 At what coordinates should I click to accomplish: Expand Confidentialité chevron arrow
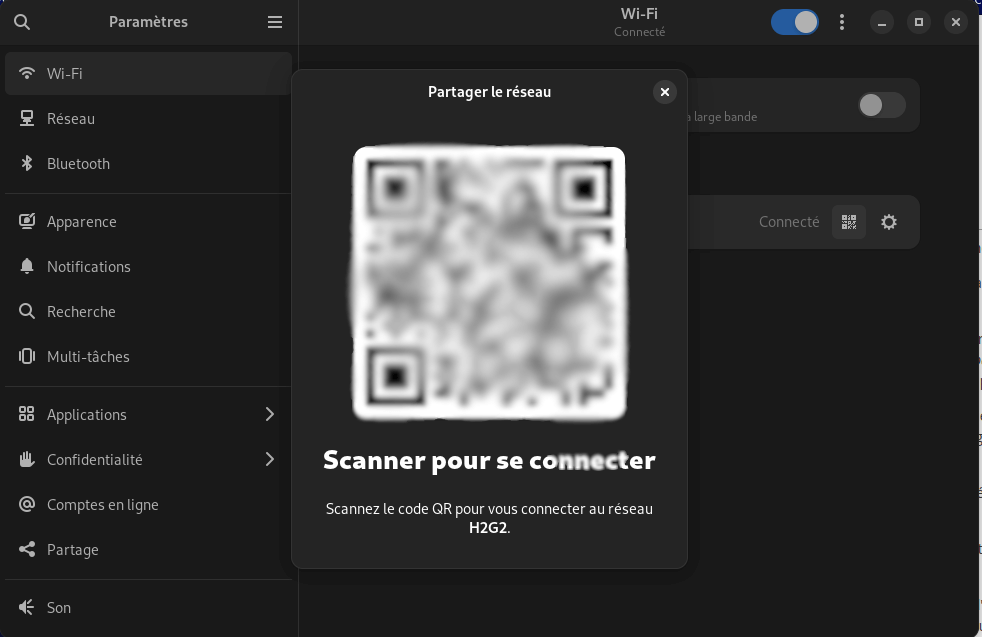click(x=269, y=459)
